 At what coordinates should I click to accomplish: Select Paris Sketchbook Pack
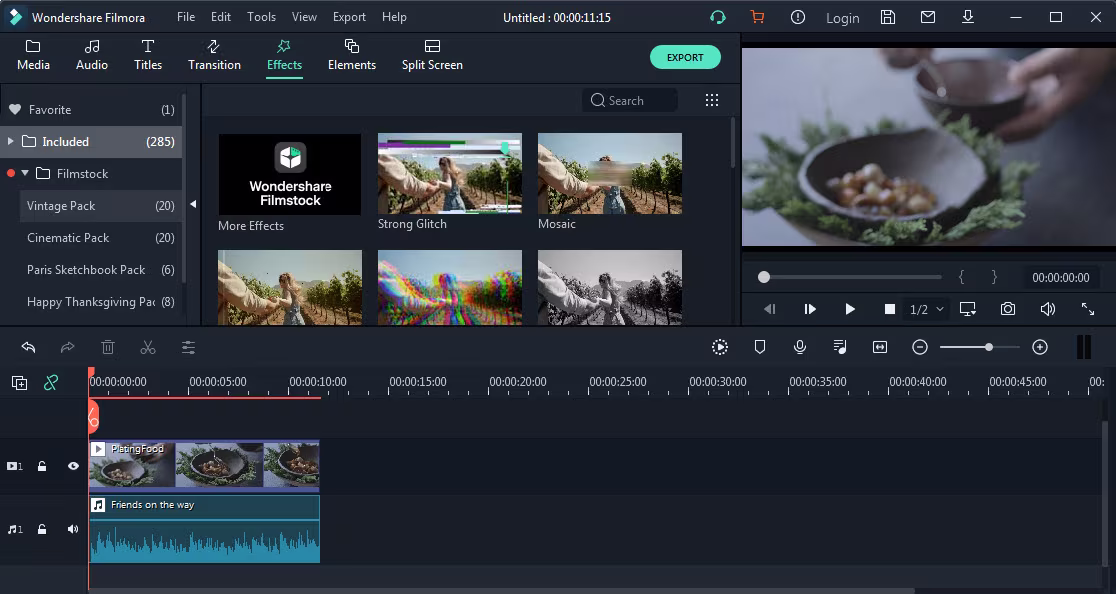(x=100, y=270)
